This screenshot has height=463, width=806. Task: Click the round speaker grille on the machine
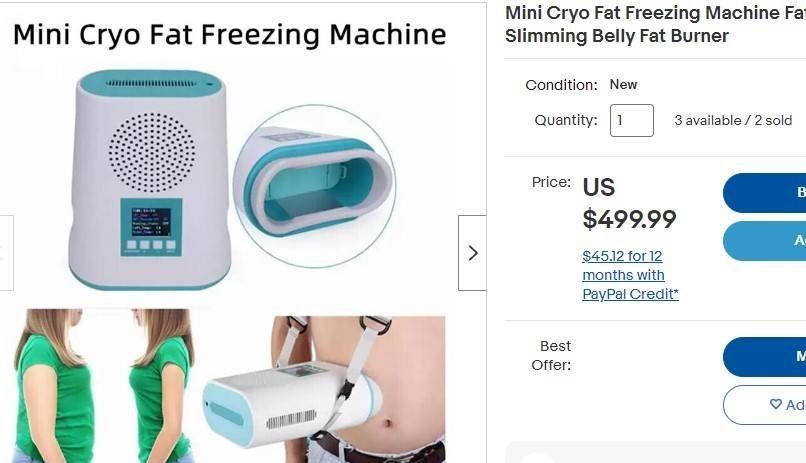coord(152,153)
